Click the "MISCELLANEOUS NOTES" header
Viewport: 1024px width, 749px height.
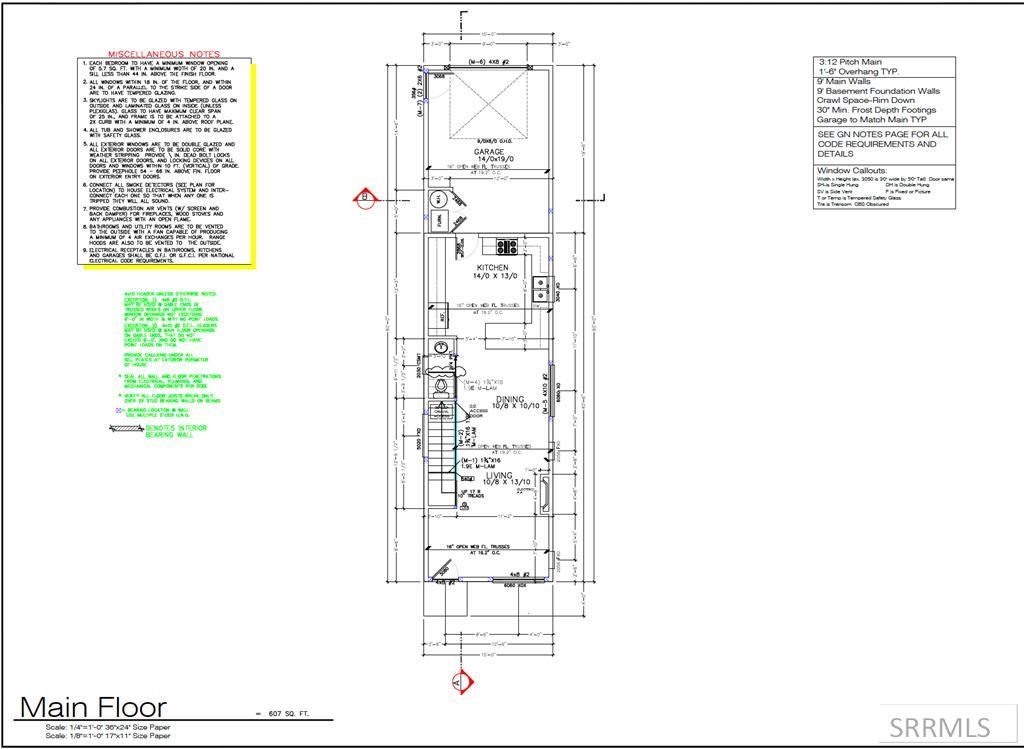(x=163, y=55)
